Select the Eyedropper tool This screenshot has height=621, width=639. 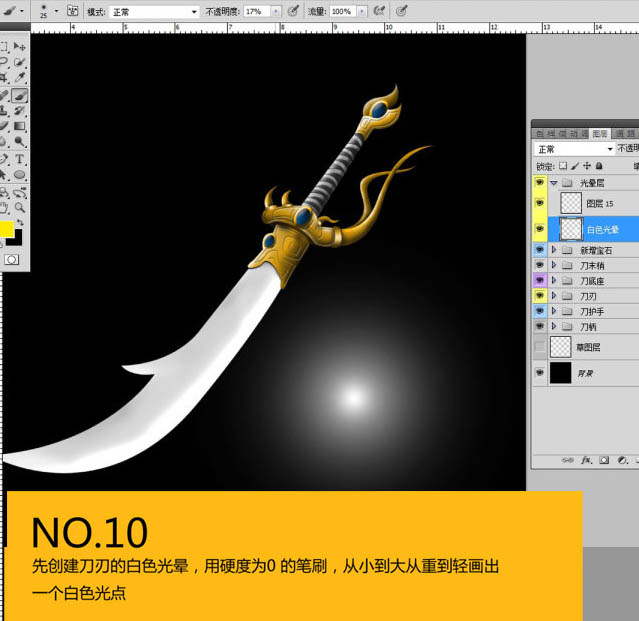point(19,77)
